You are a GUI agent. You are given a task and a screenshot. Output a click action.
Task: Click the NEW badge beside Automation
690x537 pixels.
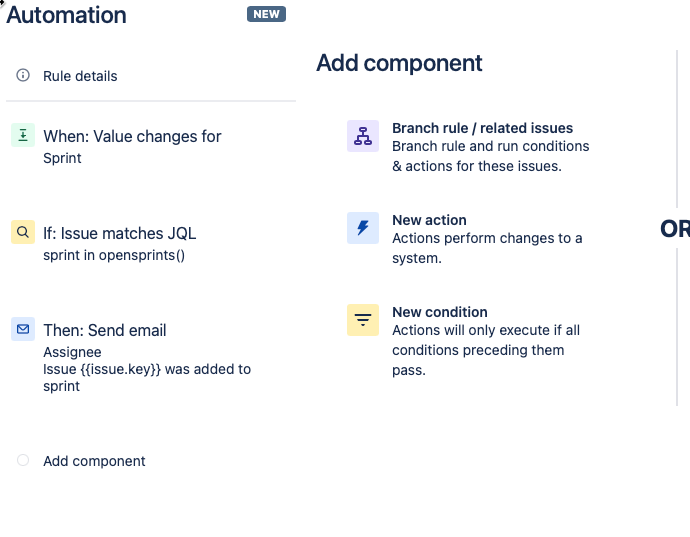[x=266, y=14]
